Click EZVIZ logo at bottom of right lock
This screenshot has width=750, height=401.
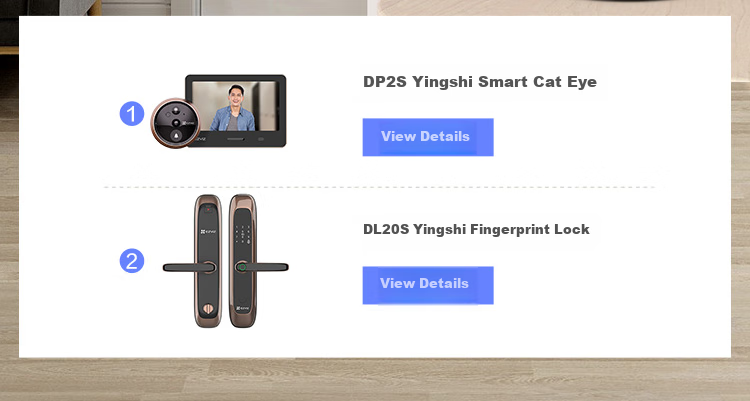242,309
